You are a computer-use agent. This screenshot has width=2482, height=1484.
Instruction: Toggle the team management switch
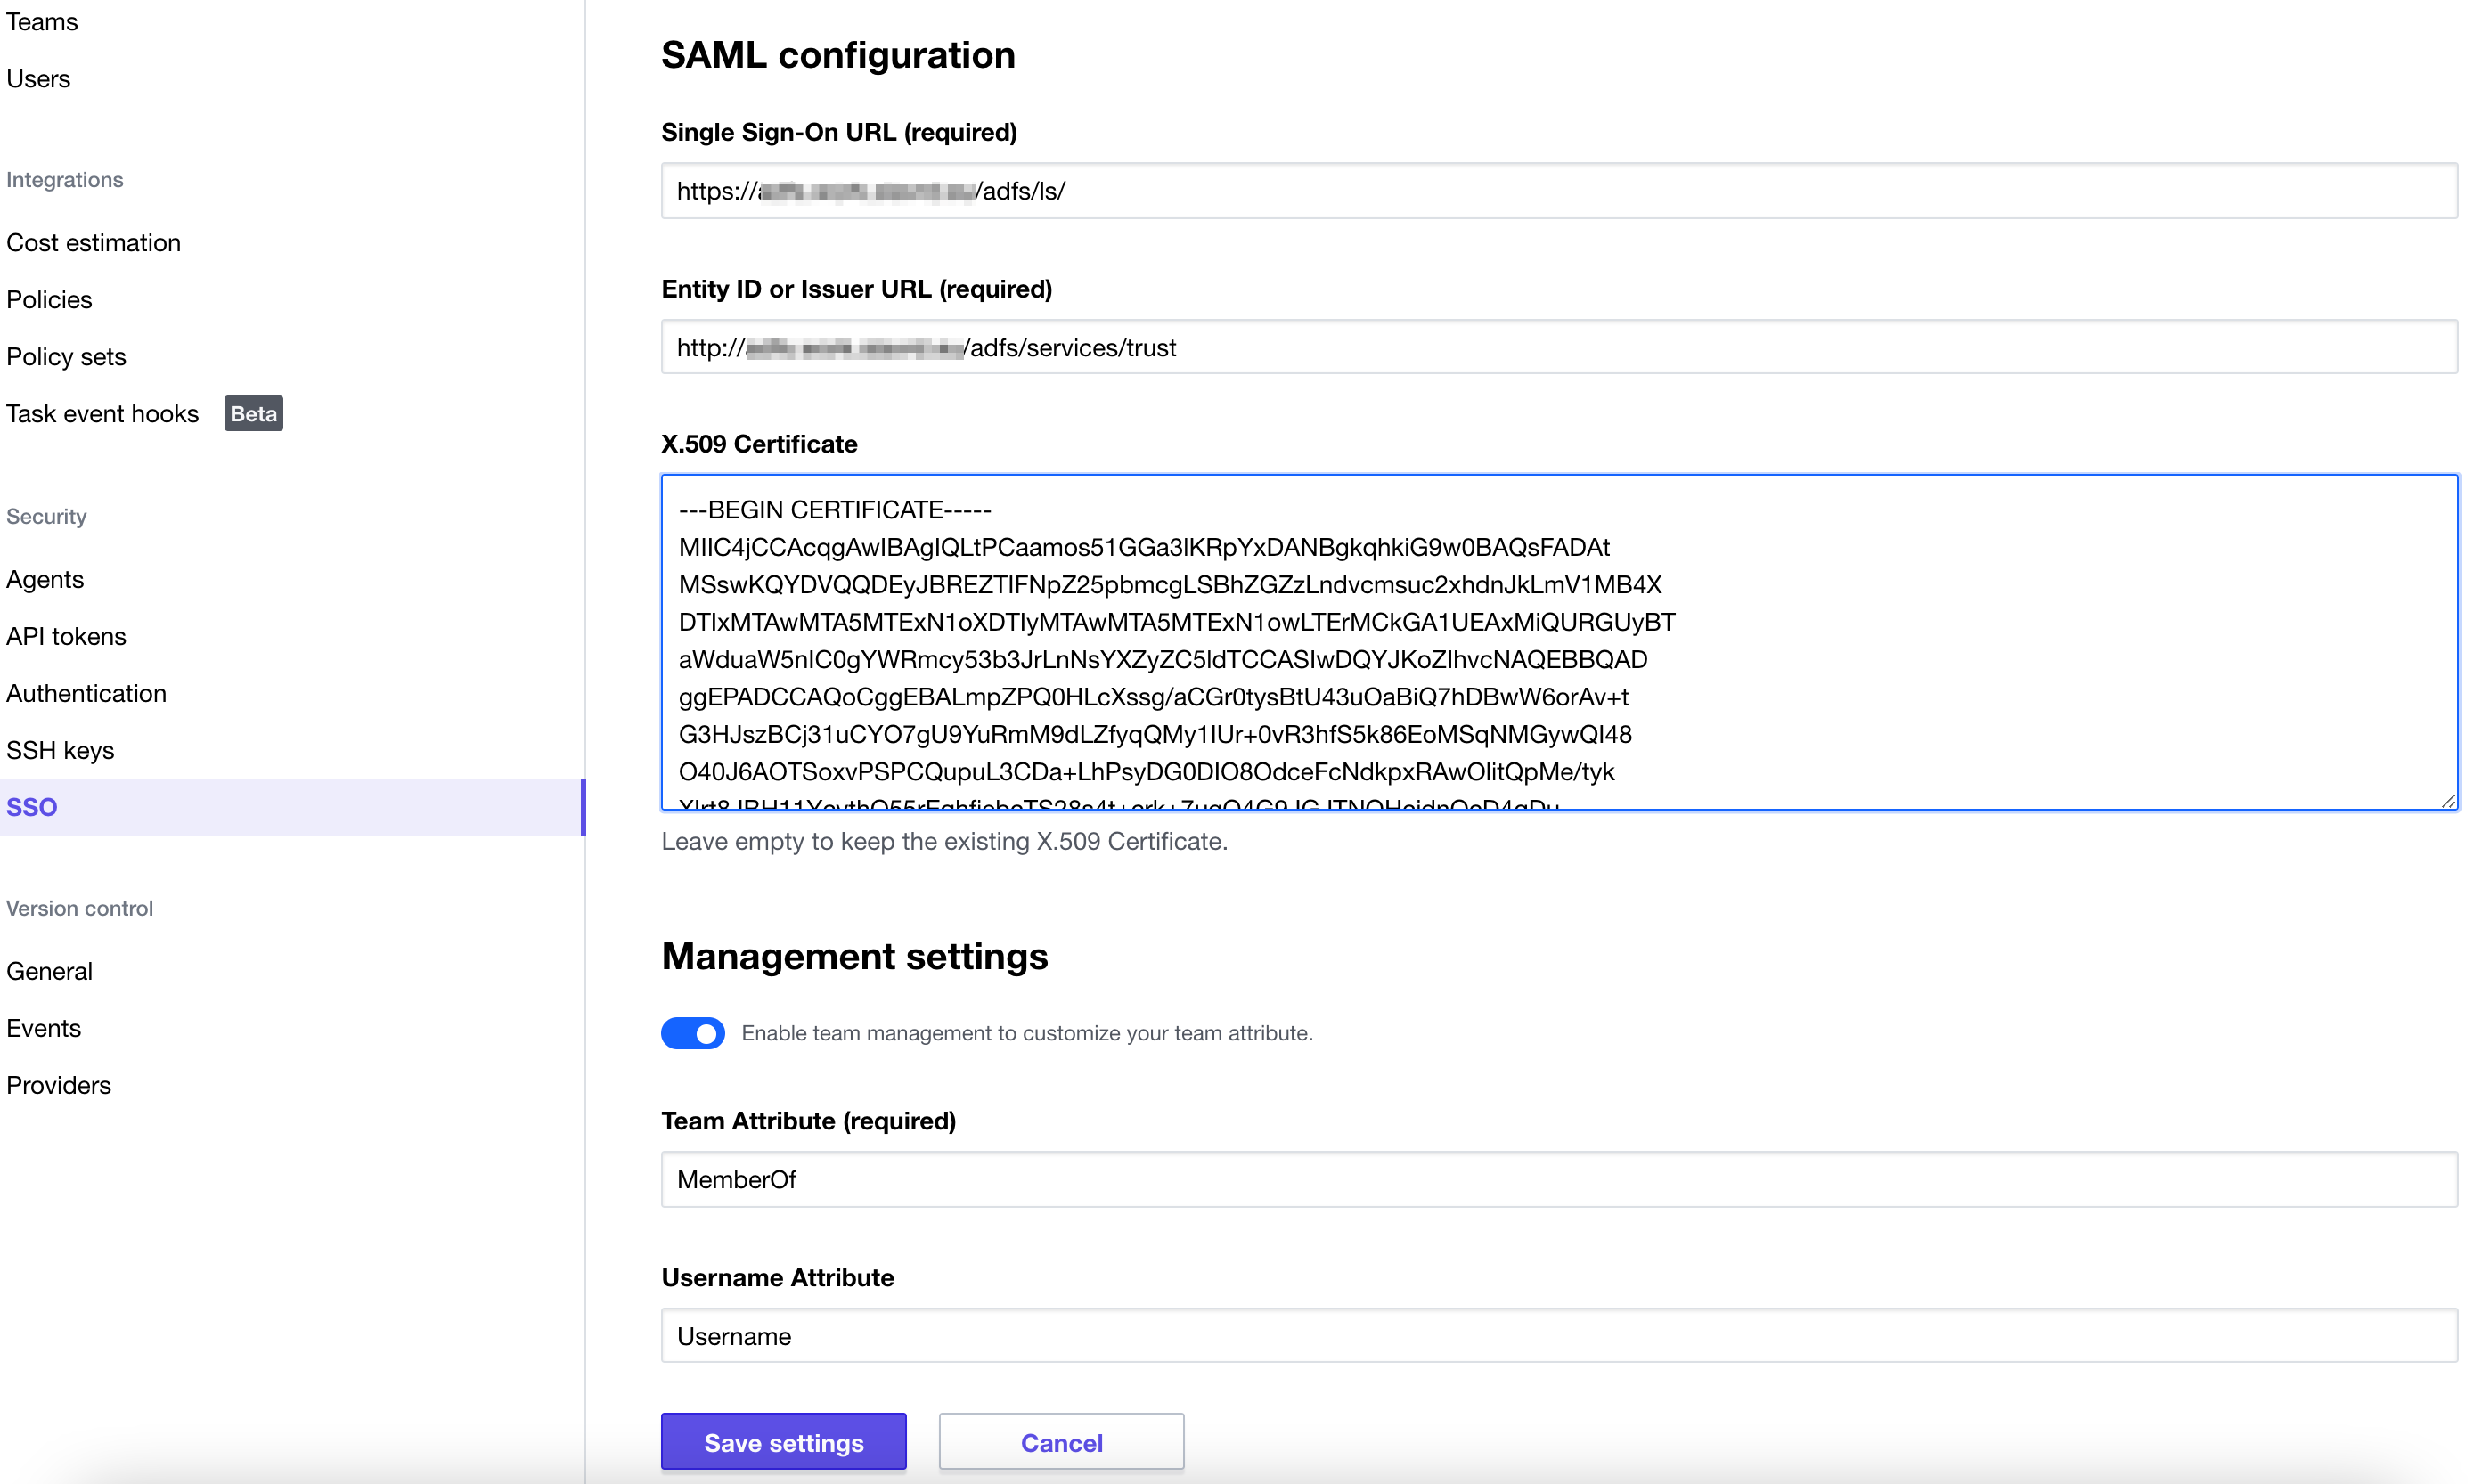click(692, 1033)
